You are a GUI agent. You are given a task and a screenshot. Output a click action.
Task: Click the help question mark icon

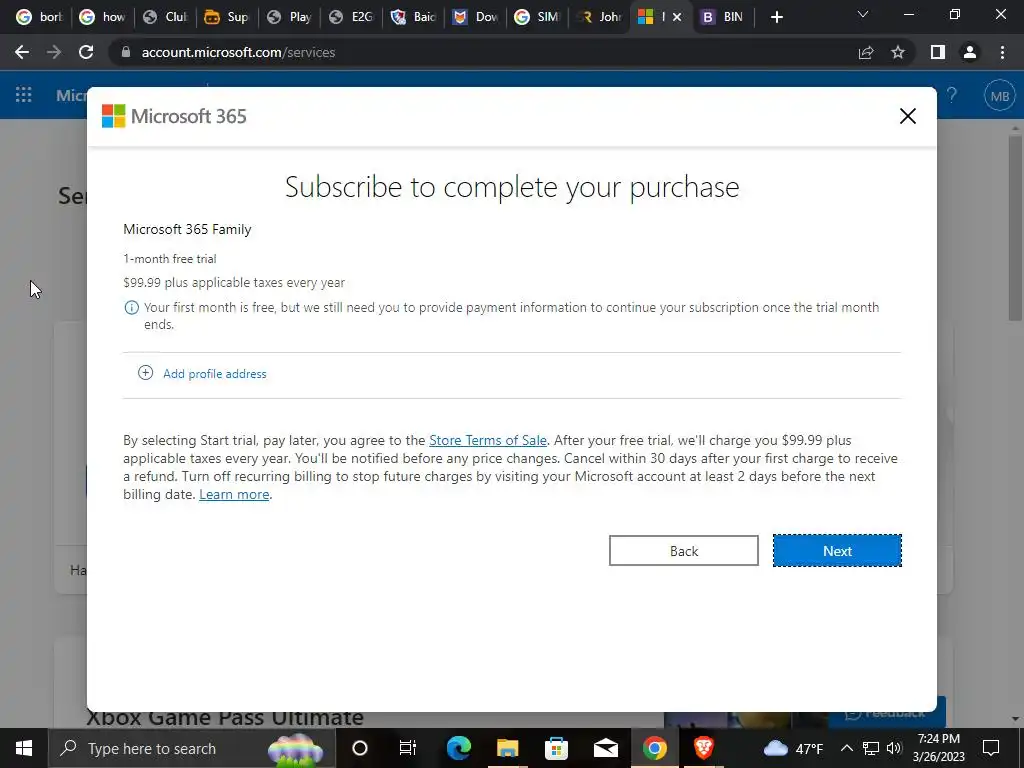[952, 96]
